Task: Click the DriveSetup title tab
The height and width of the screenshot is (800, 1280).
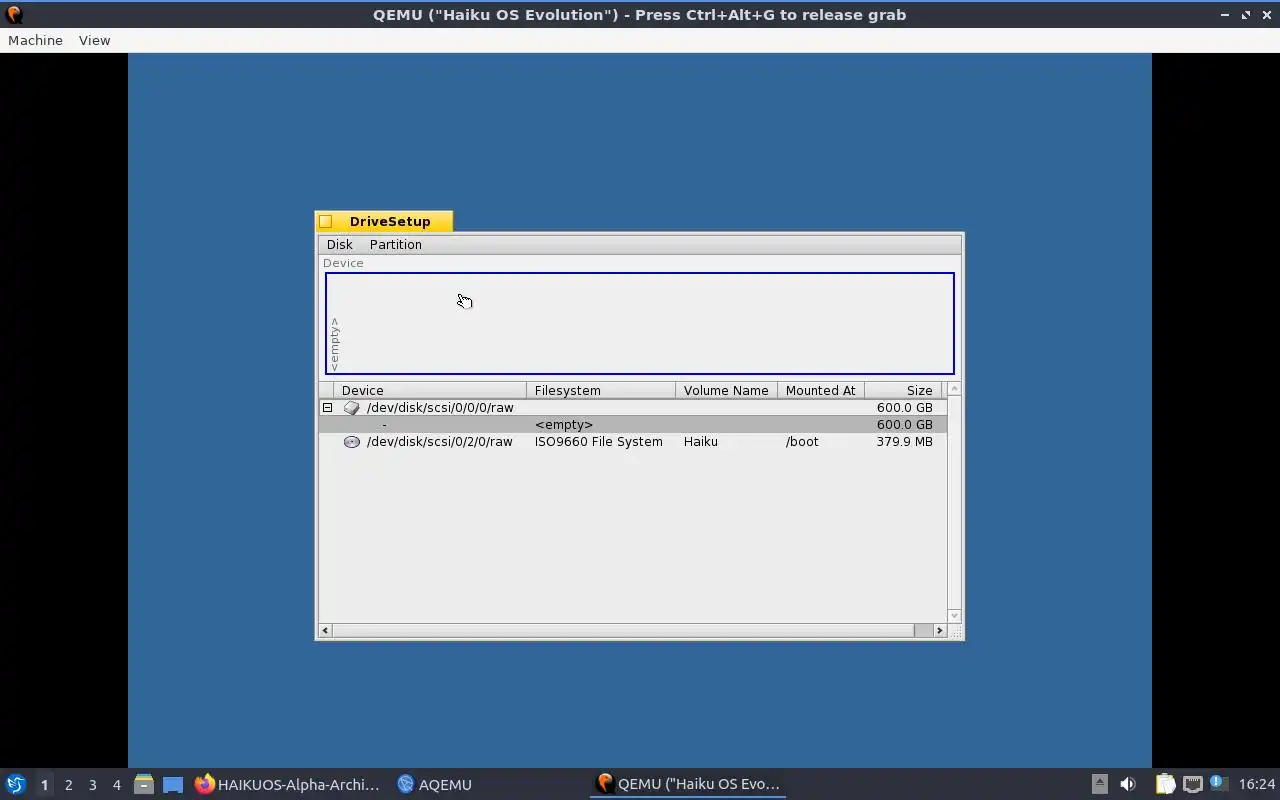Action: click(390, 222)
